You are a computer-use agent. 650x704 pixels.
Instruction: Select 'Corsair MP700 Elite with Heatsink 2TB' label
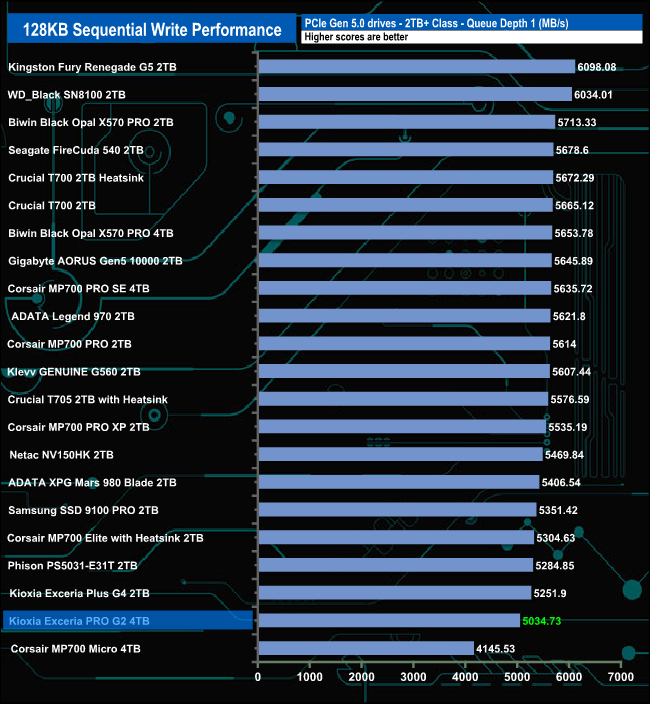tap(105, 538)
